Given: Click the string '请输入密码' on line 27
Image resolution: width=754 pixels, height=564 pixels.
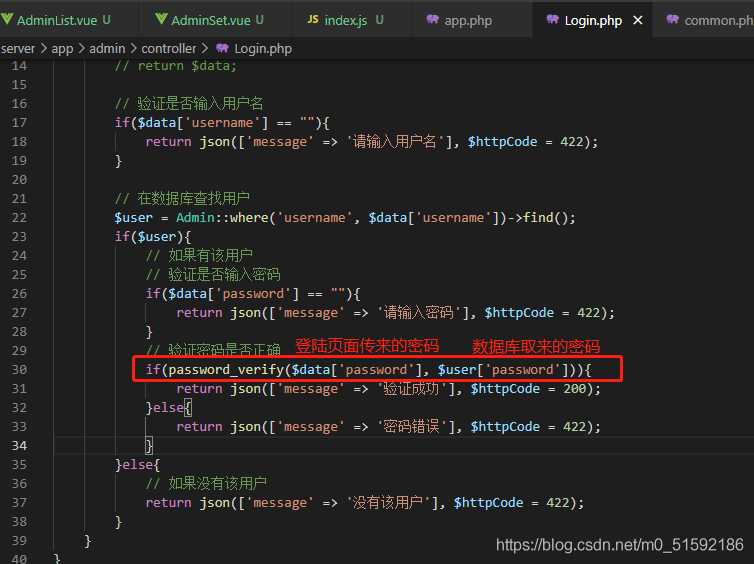Looking at the screenshot, I should [418, 313].
